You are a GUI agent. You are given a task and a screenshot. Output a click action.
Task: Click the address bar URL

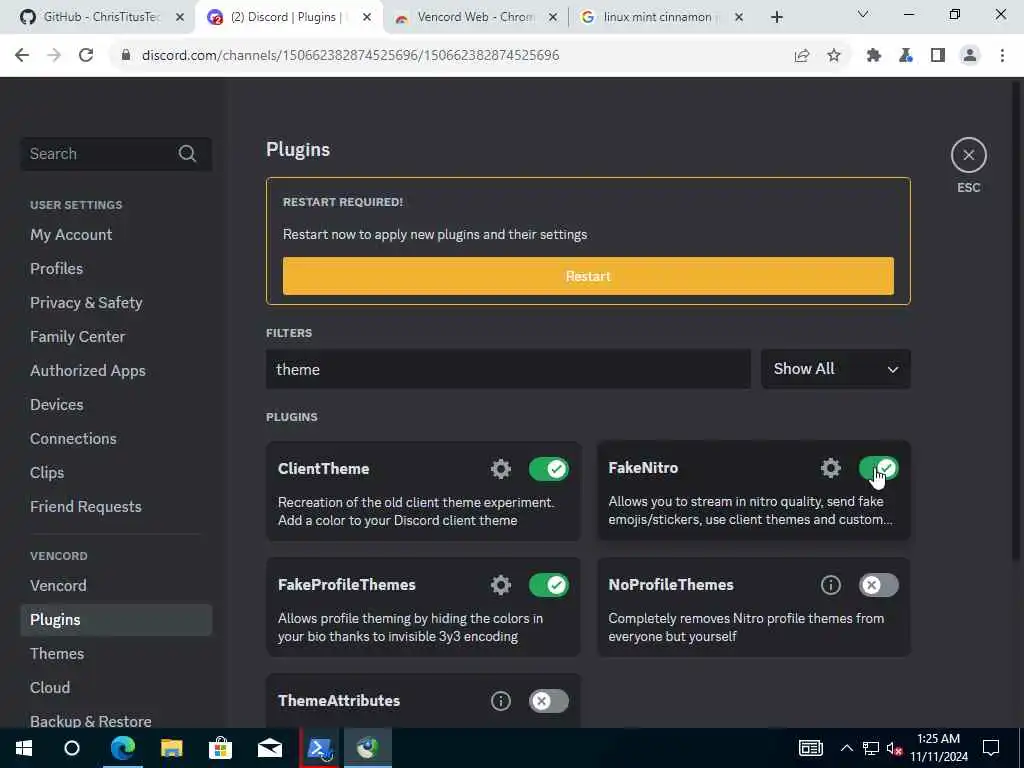pos(350,56)
